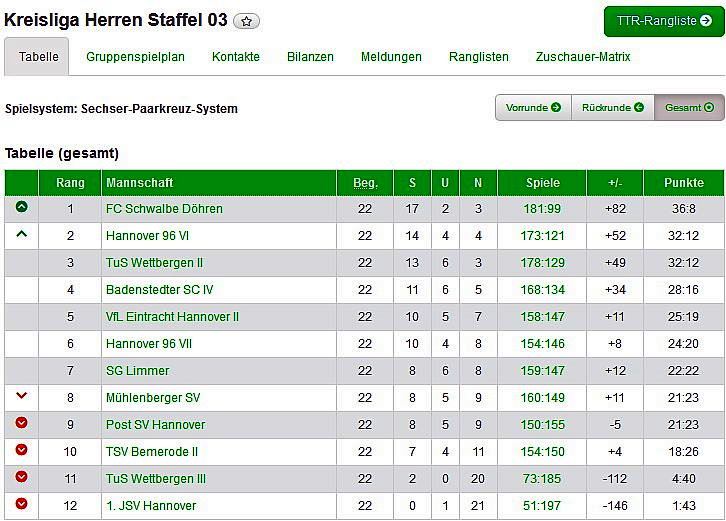The image size is (726, 521).
Task: Click the relegation icon beside 1. JSV Hannover
Action: click(x=22, y=505)
